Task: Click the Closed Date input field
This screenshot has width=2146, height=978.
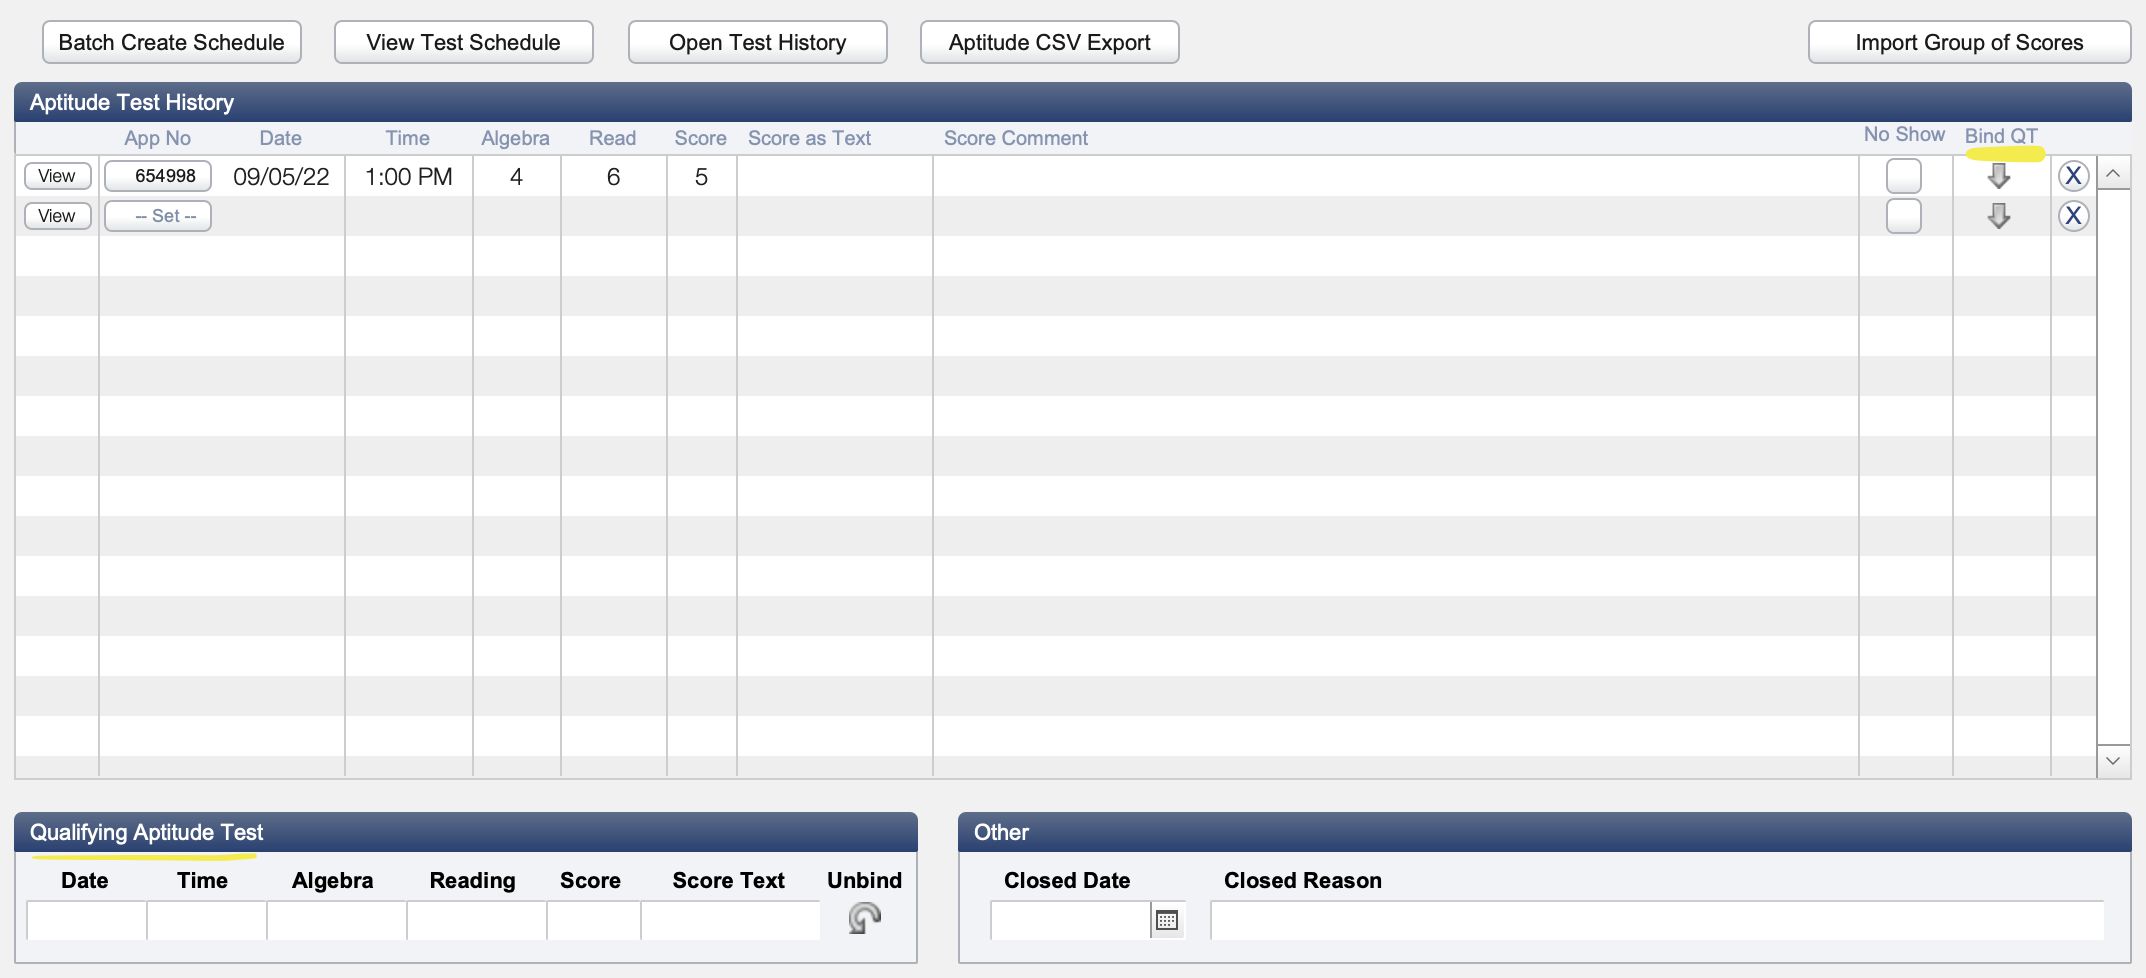Action: (x=1070, y=920)
